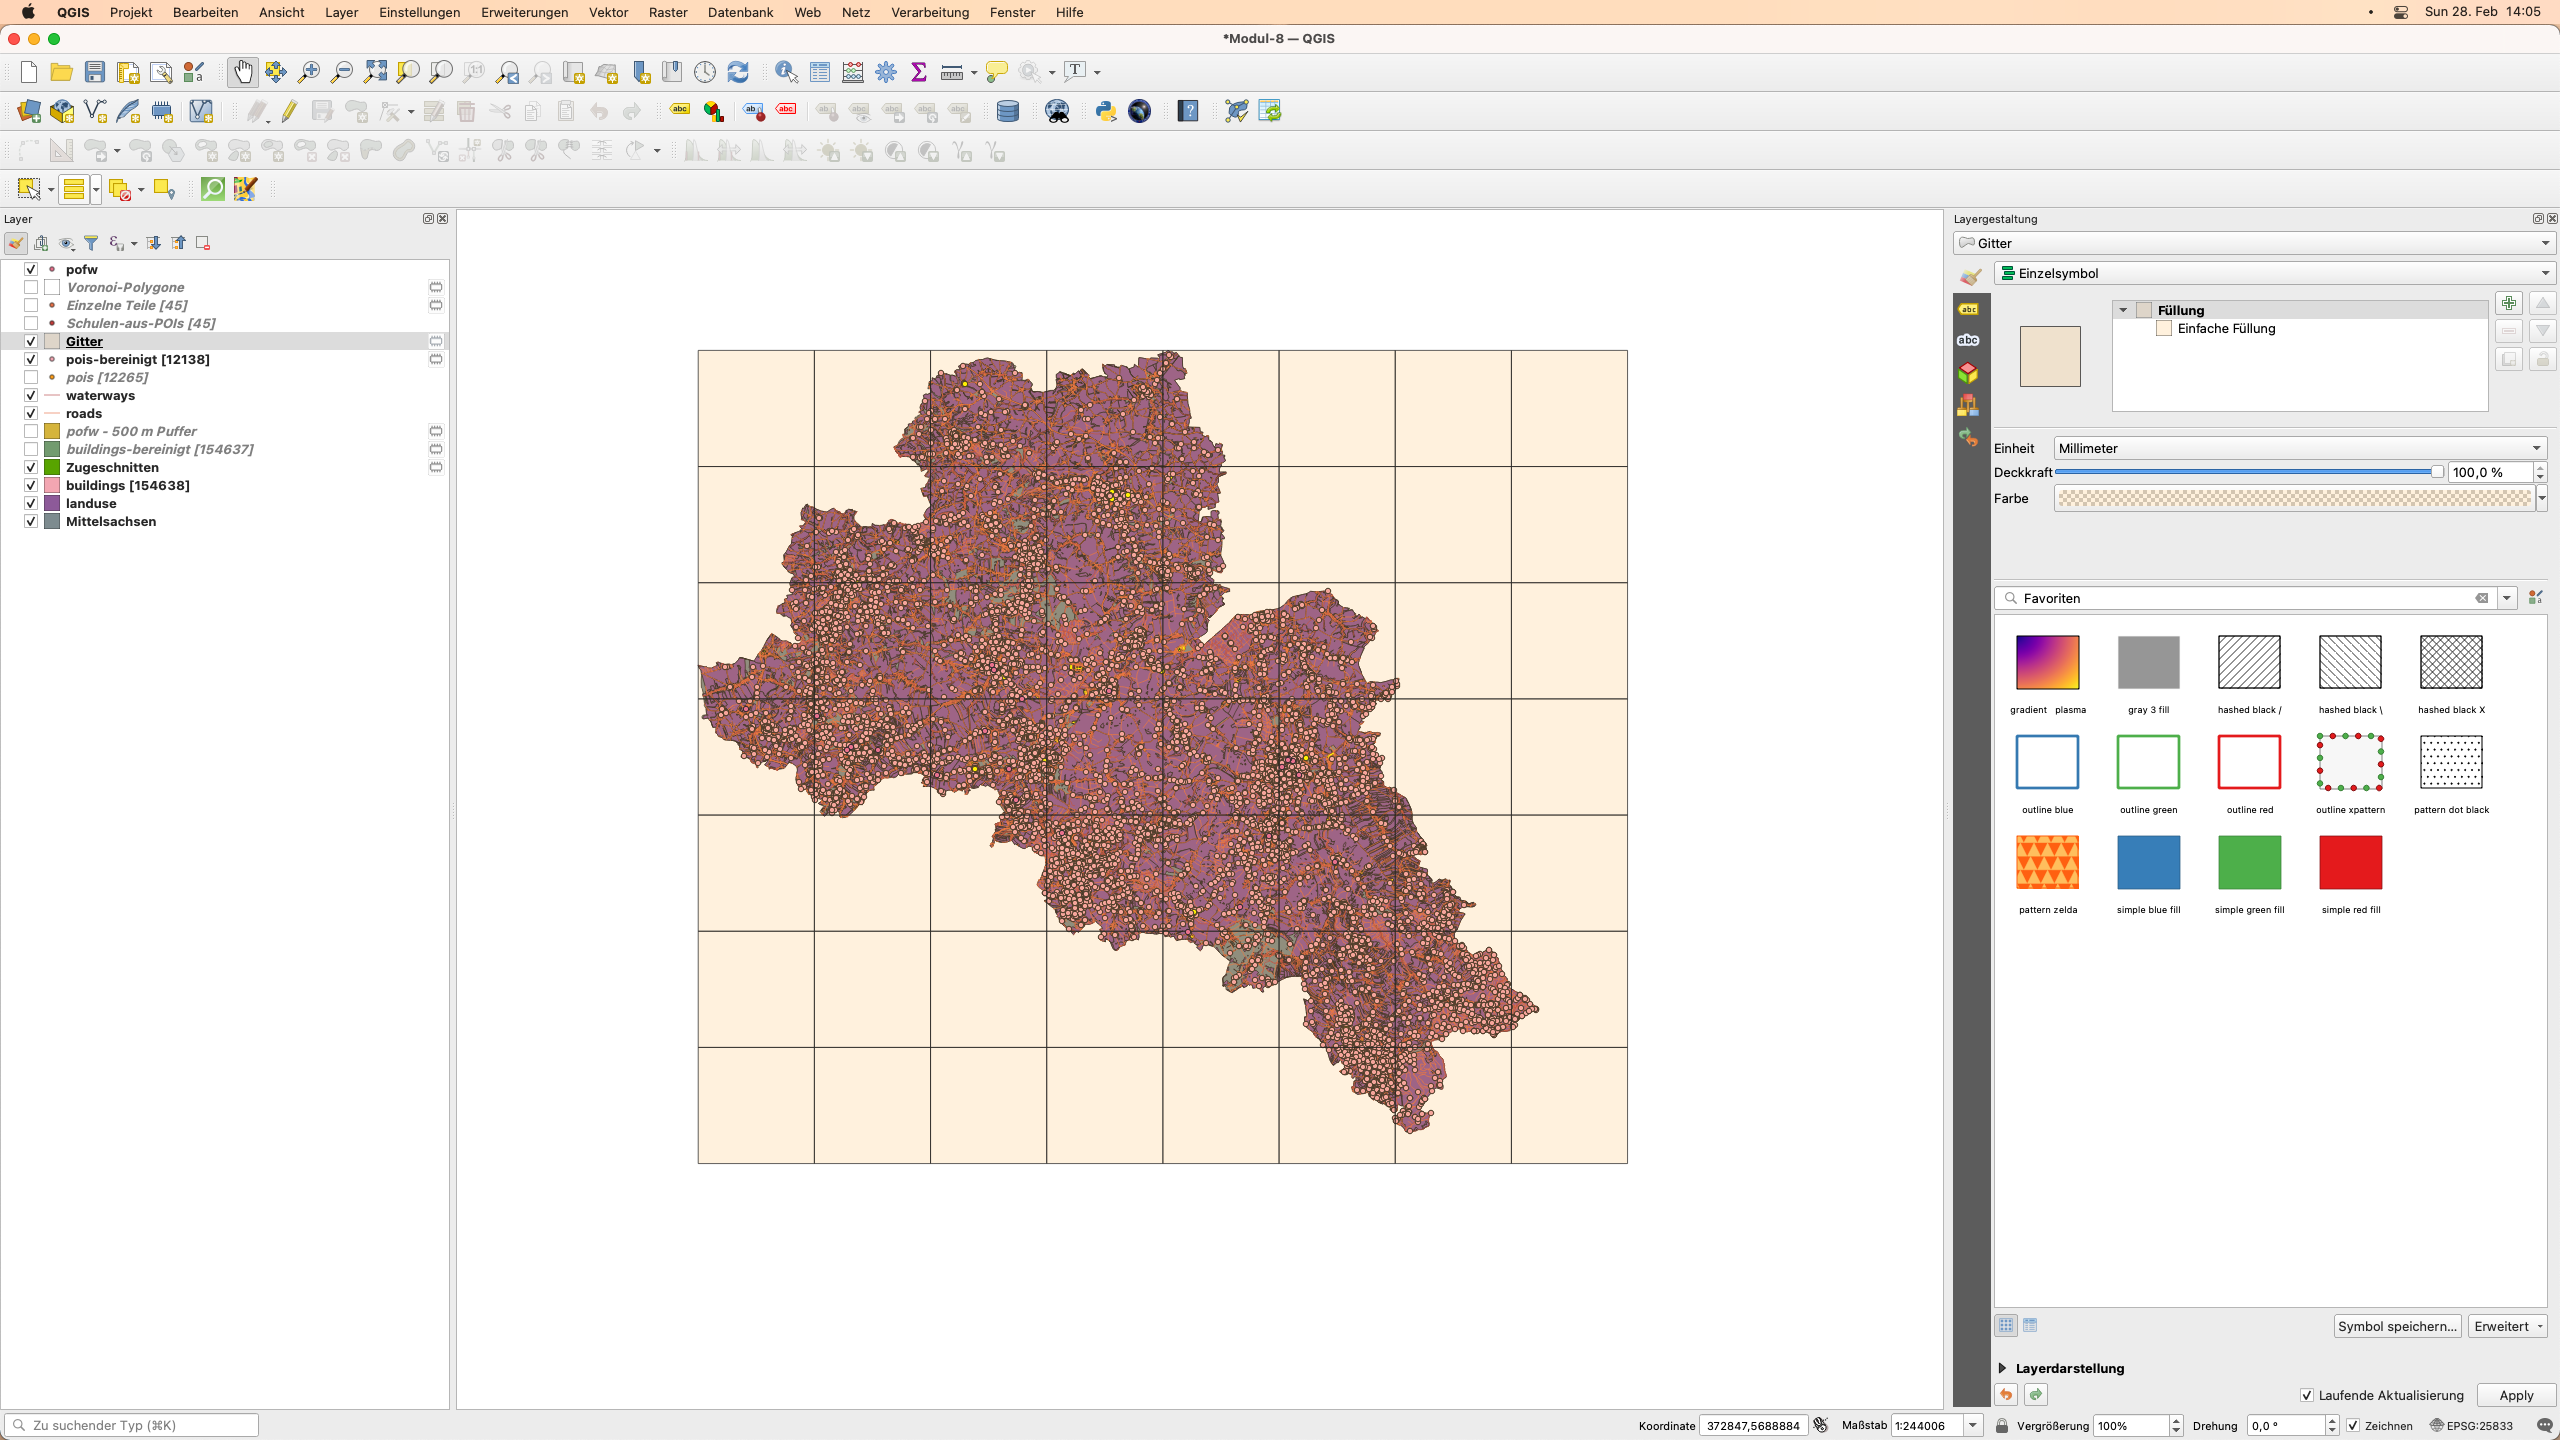Screen dimensions: 2560x1440
Task: Click the Symbol speichern button
Action: [x=2395, y=1326]
